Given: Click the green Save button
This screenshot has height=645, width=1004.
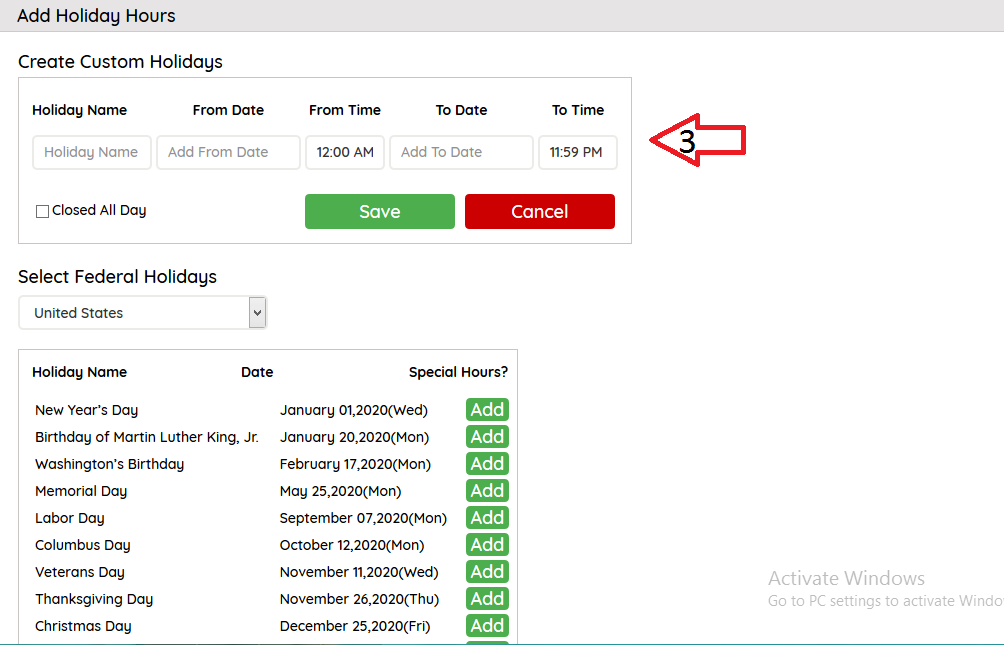Looking at the screenshot, I should point(379,212).
